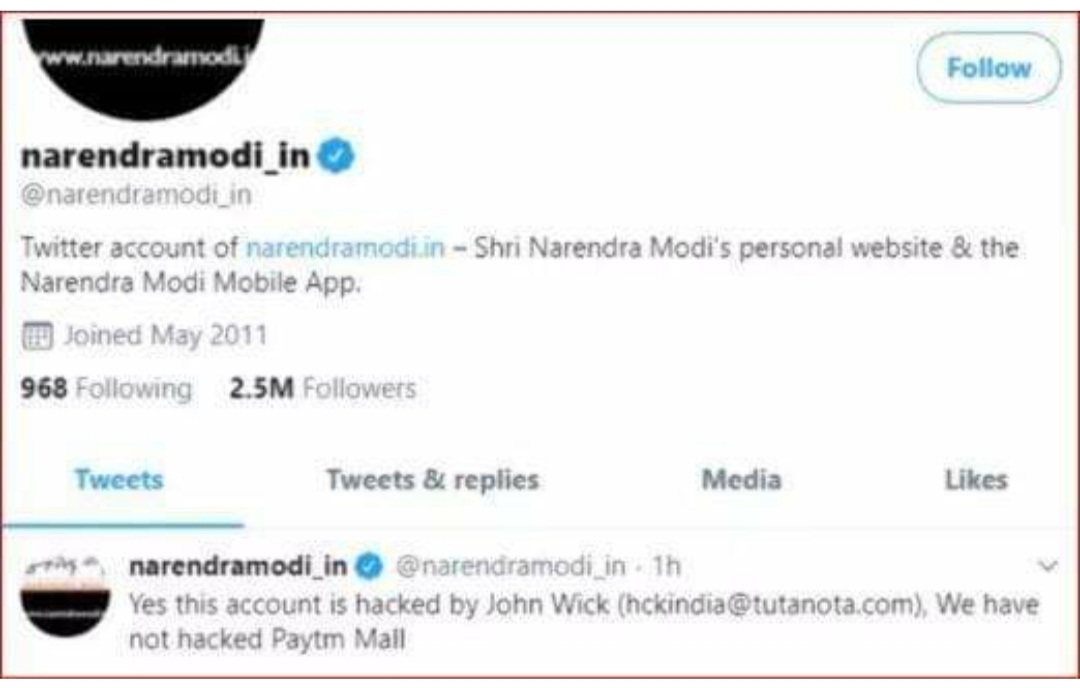Click the verified badge in the tweet header
1080x688 pixels.
(370, 567)
